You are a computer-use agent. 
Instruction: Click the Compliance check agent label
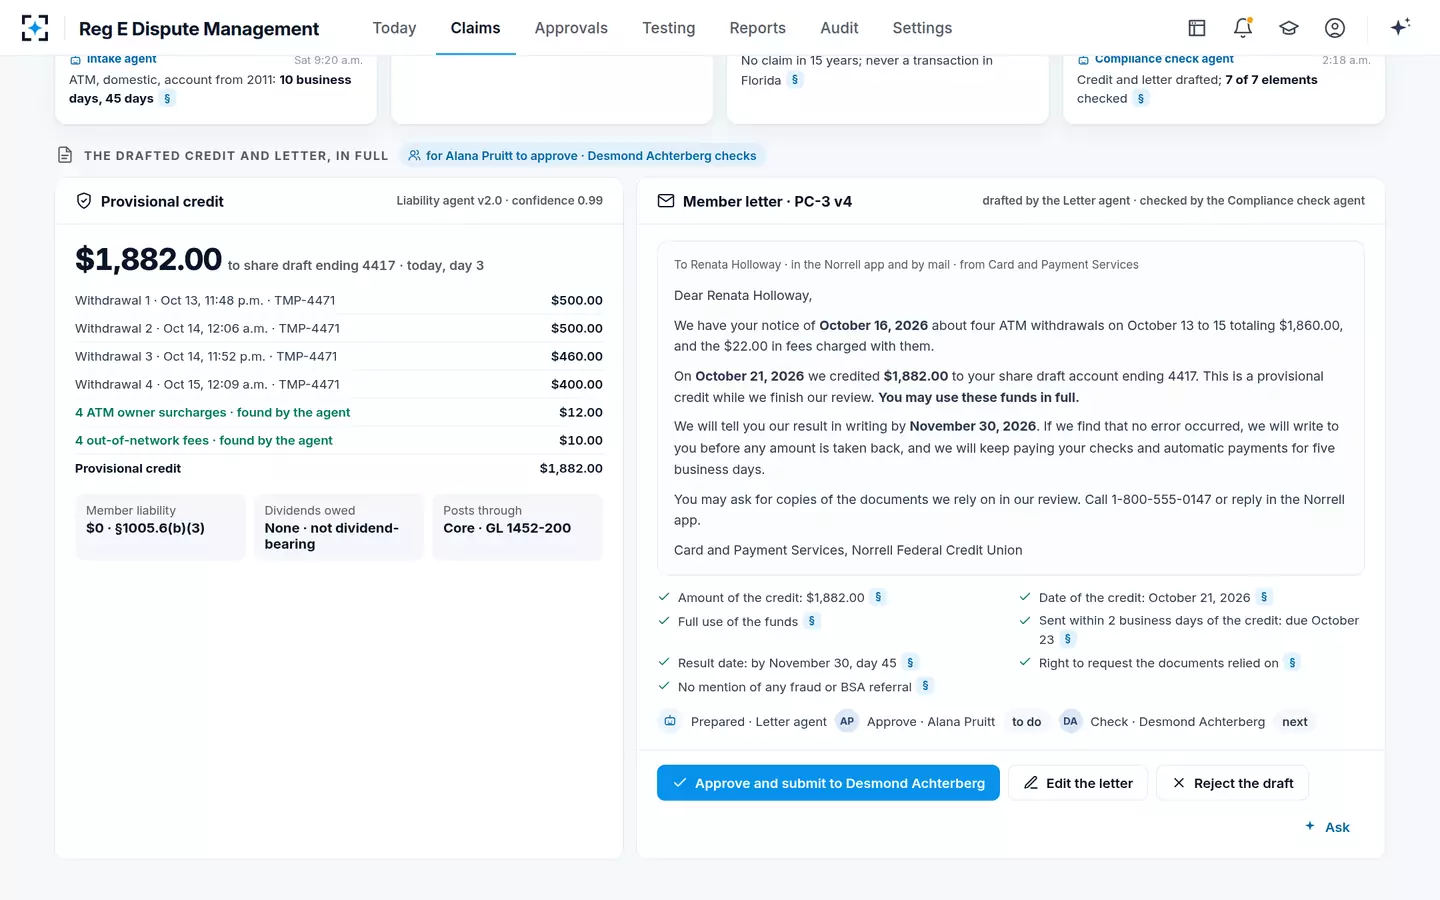[x=1164, y=59]
